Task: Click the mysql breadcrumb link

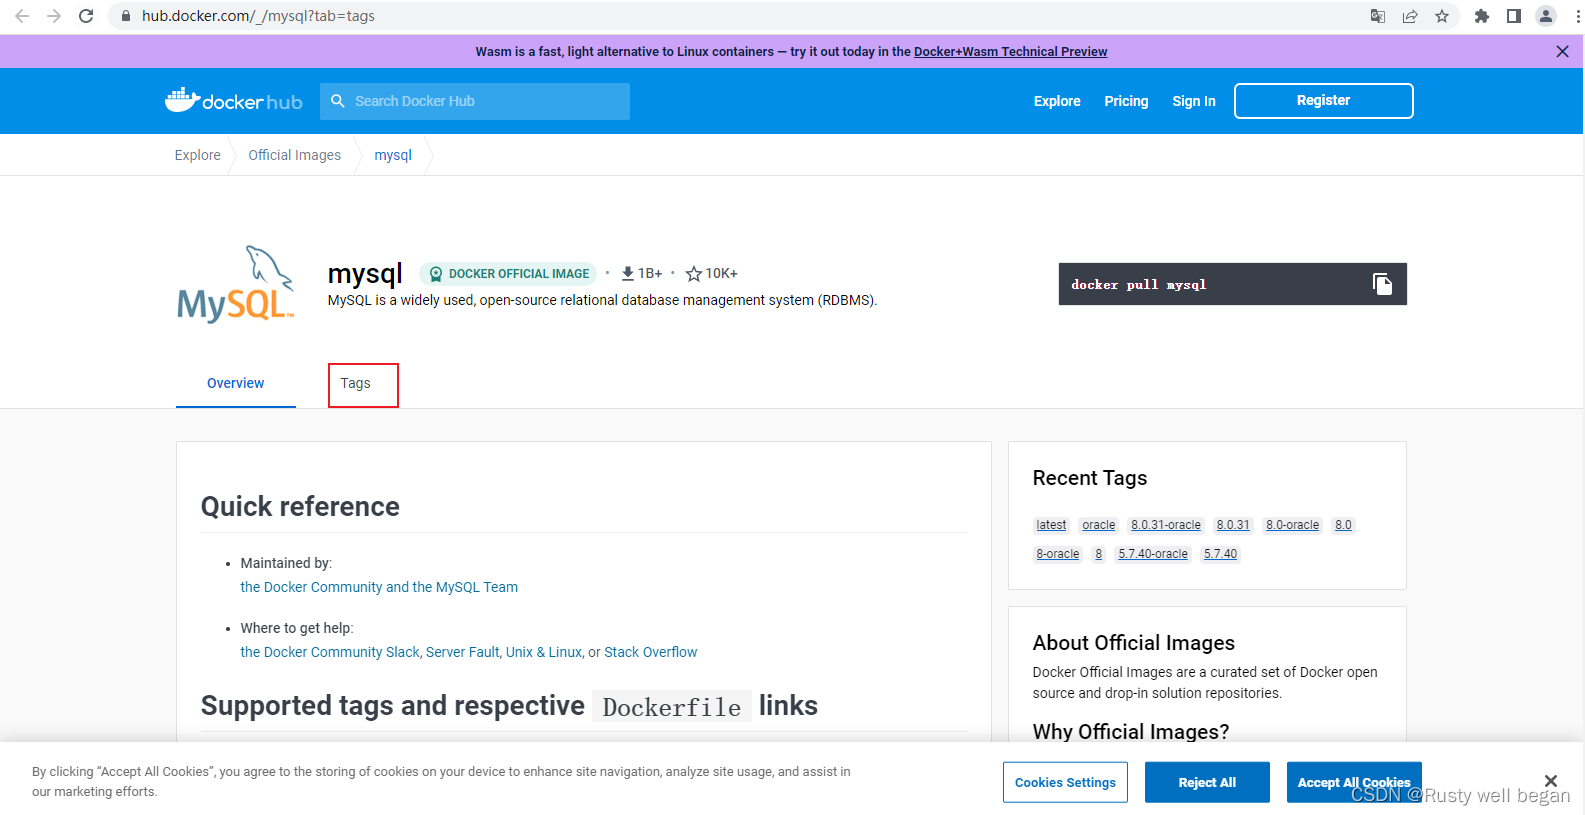Action: [x=393, y=155]
